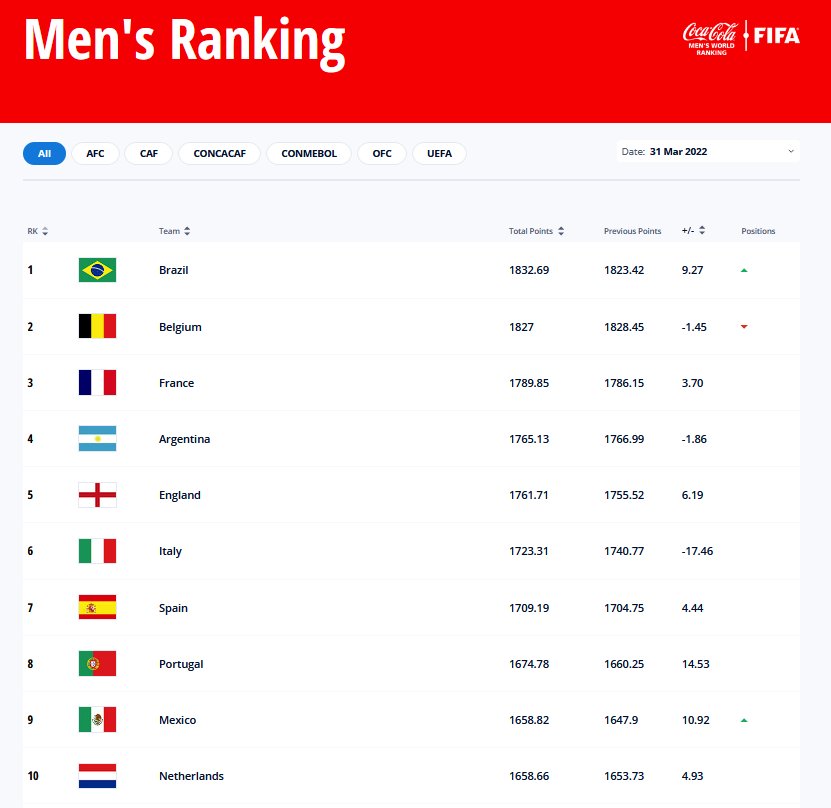Click the France flag icon

pyautogui.click(x=97, y=383)
